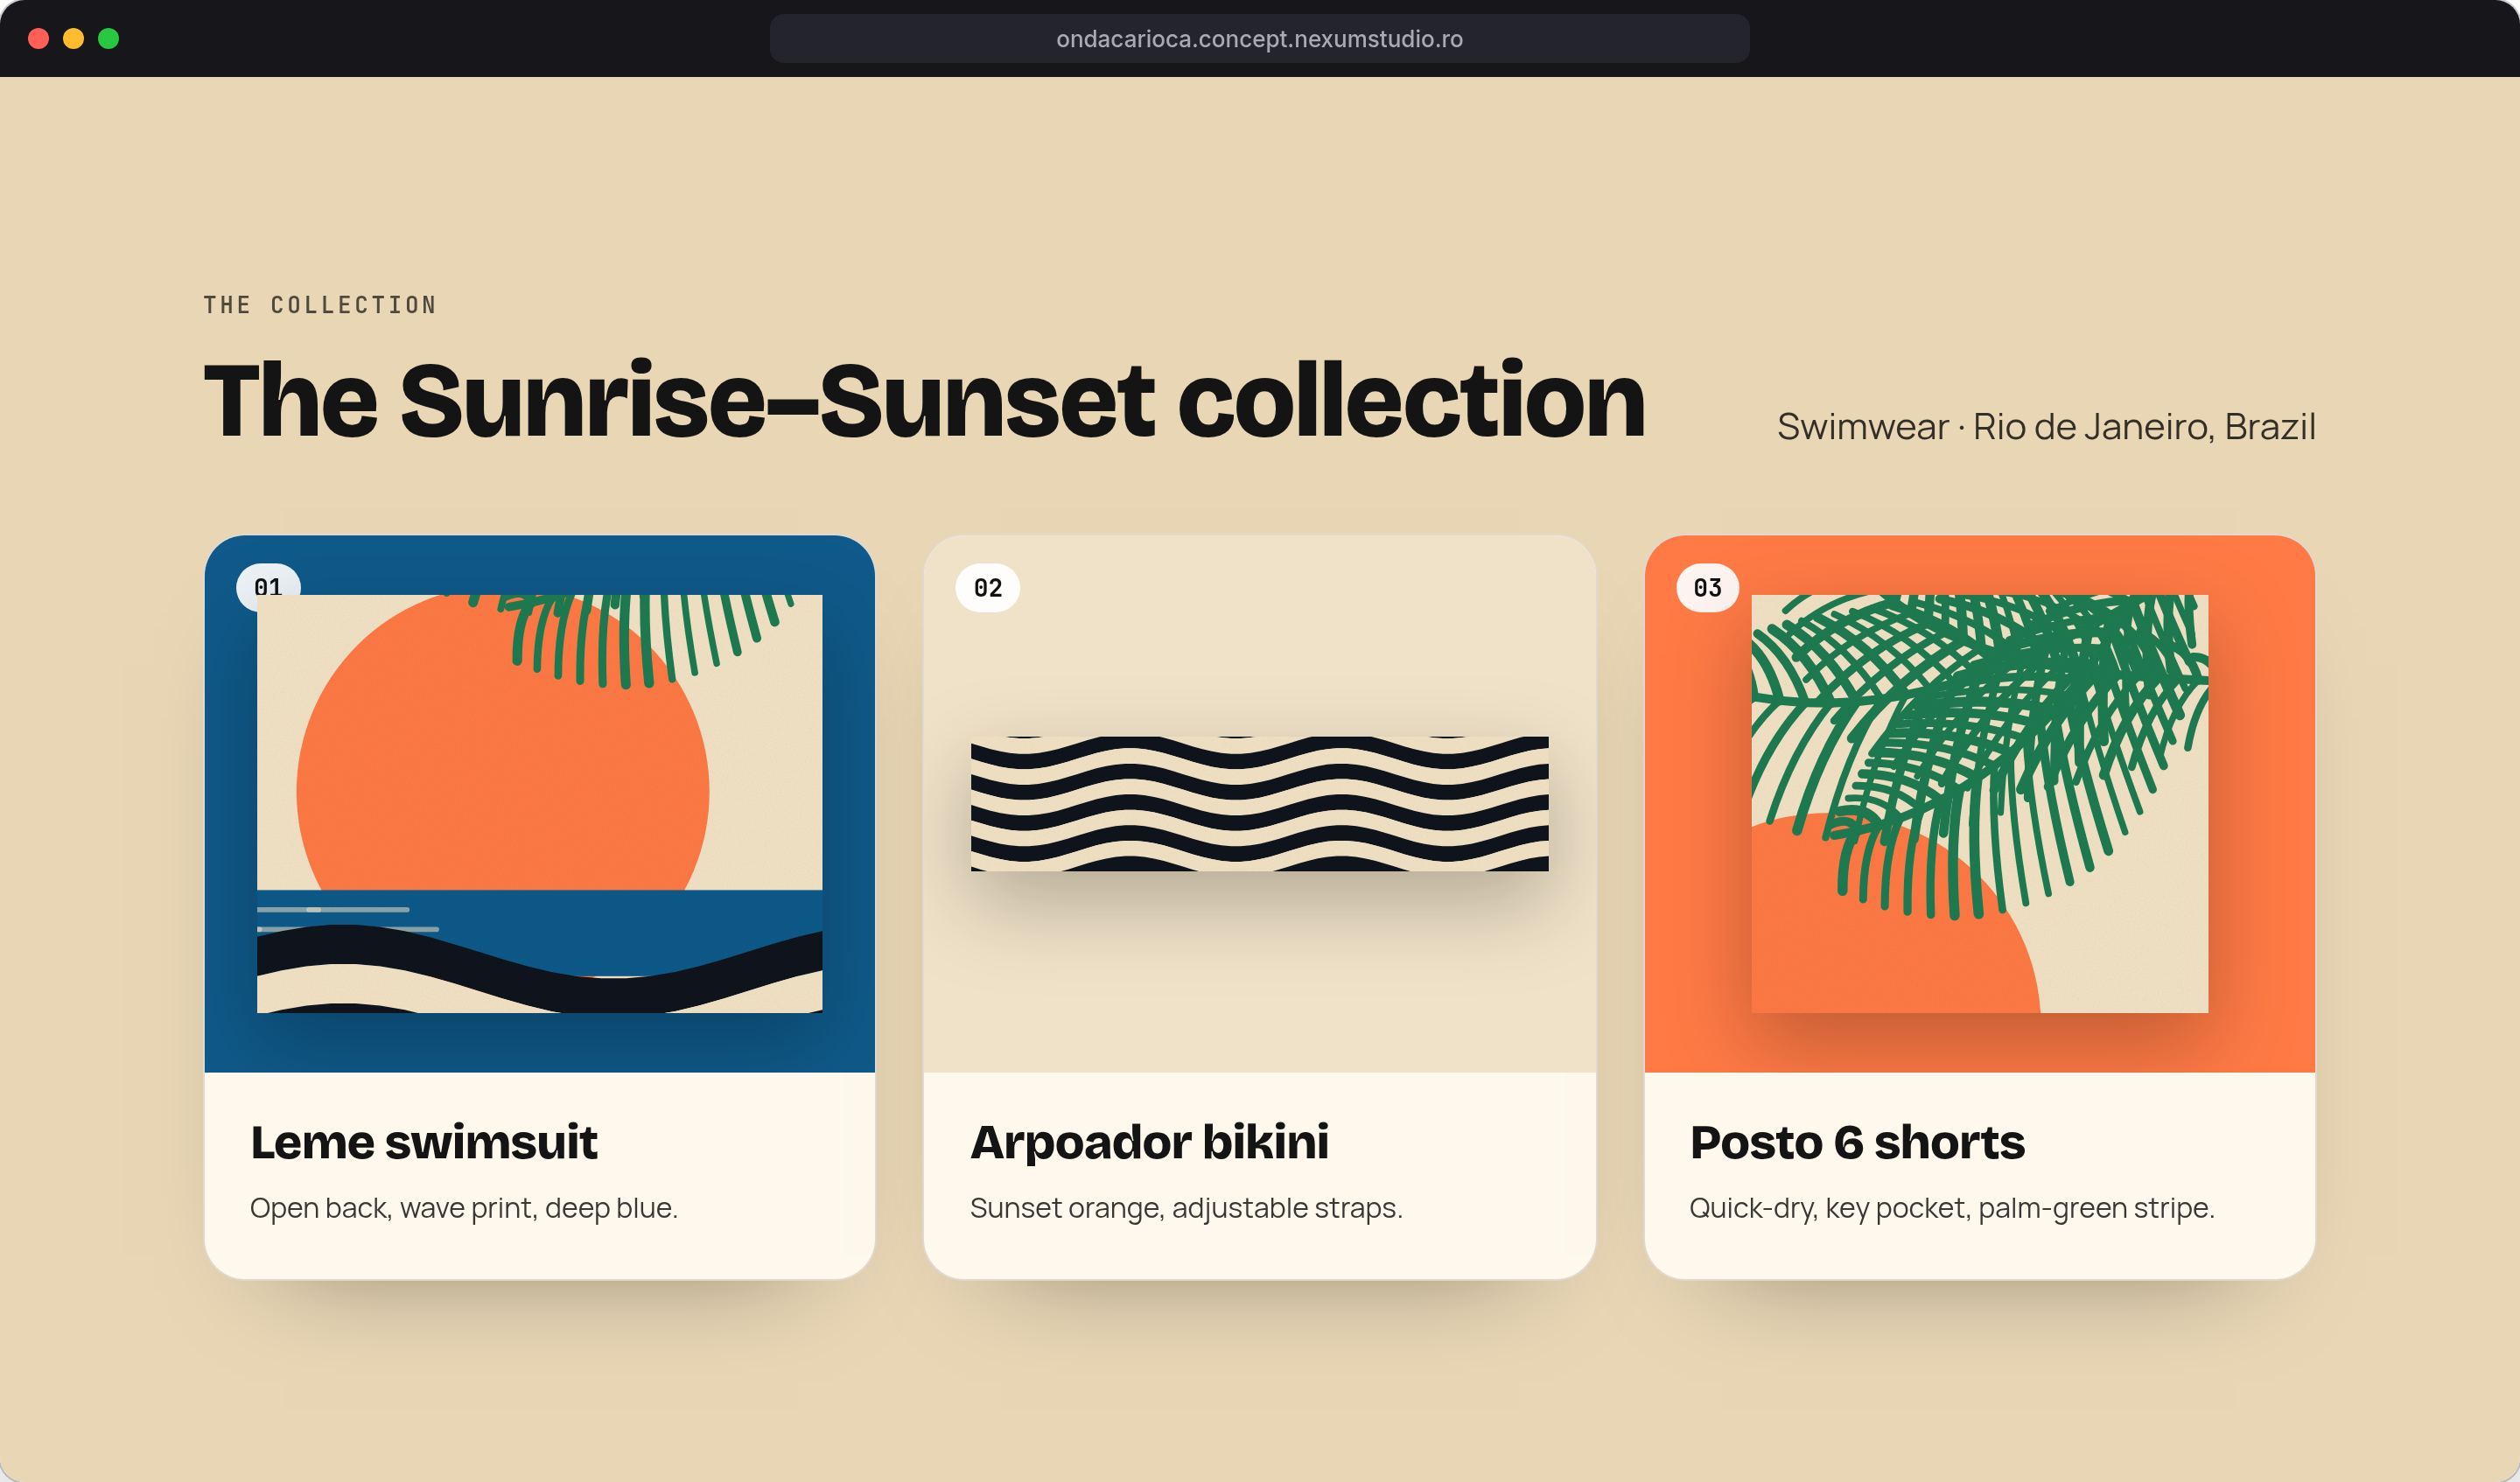The width and height of the screenshot is (2520, 1482).
Task: Click 'The Sunrise–Sunset collection' heading
Action: coord(925,401)
